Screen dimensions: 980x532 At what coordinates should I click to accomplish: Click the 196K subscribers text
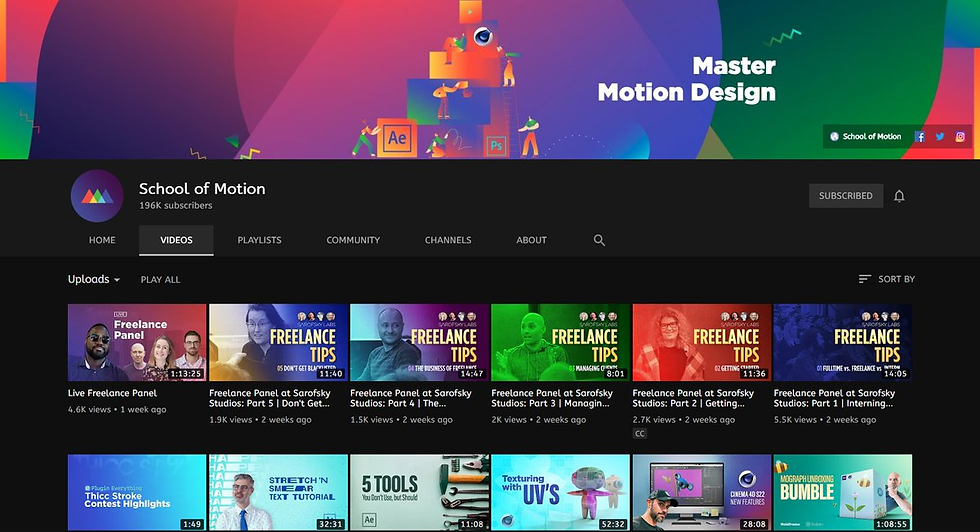pos(176,206)
